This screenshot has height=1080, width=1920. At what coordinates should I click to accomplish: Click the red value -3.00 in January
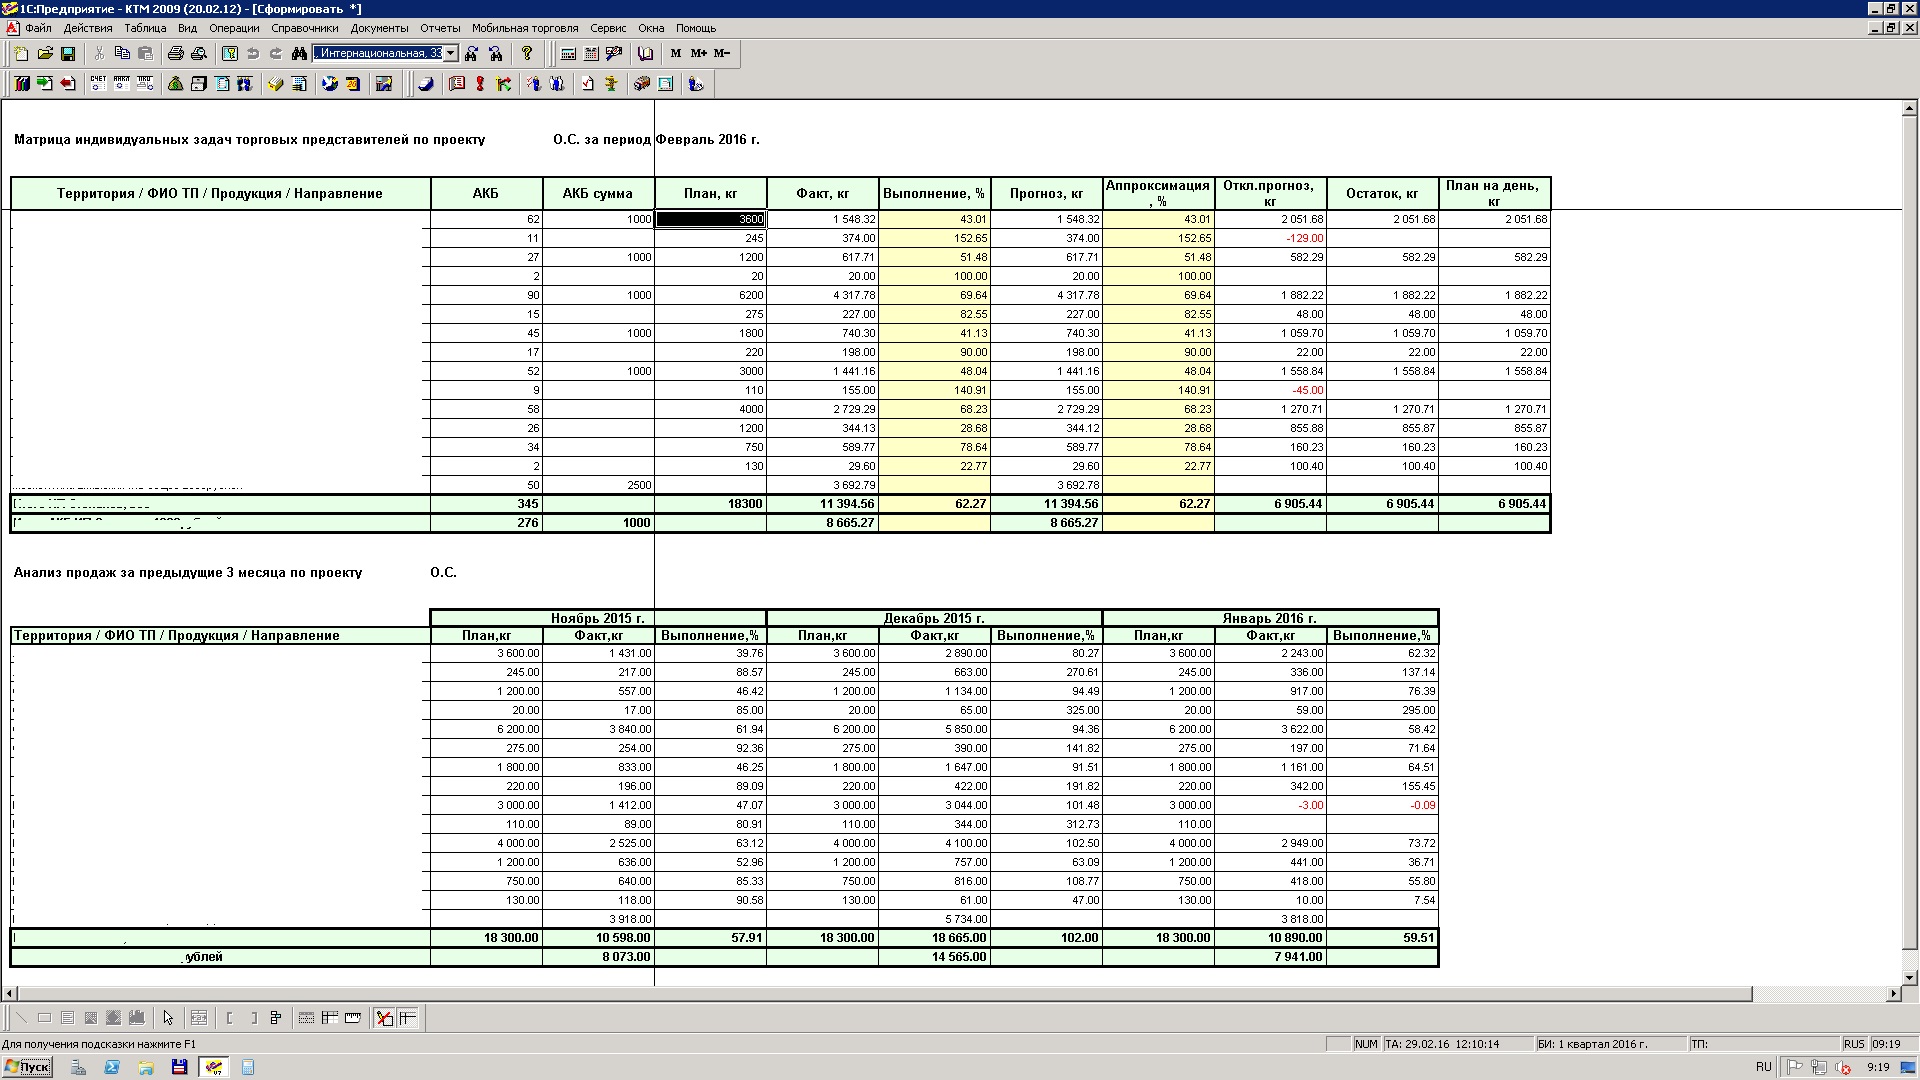pos(1270,805)
